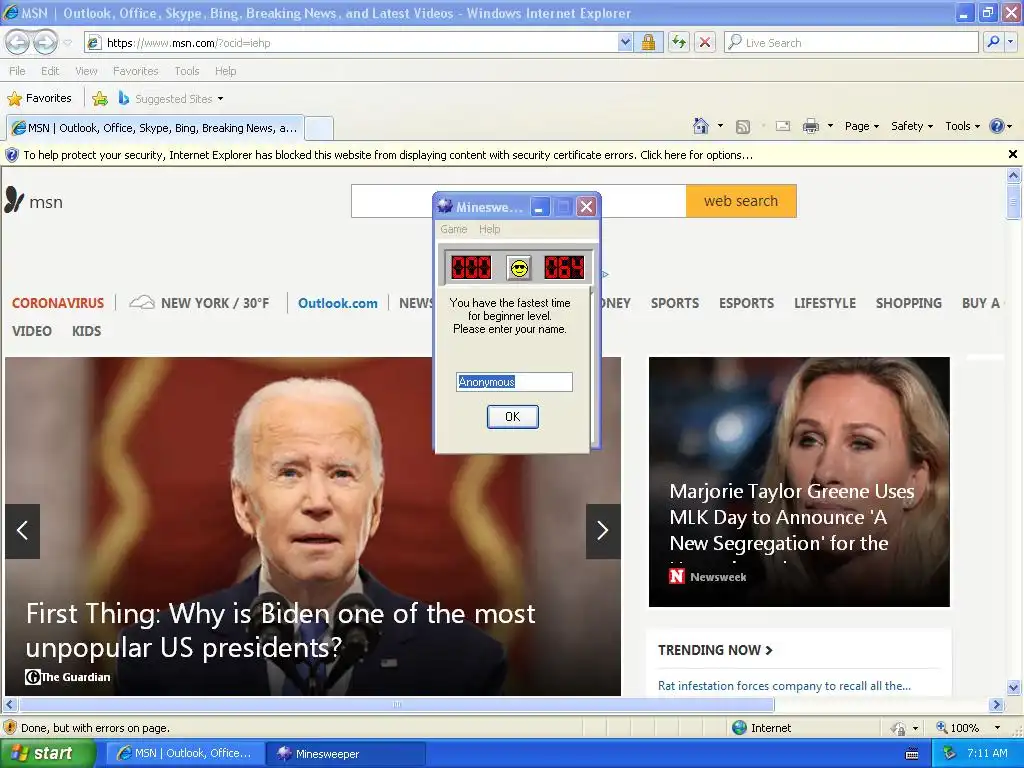The height and width of the screenshot is (768, 1024).
Task: Open the Tools command bar dropdown
Action: click(x=963, y=126)
